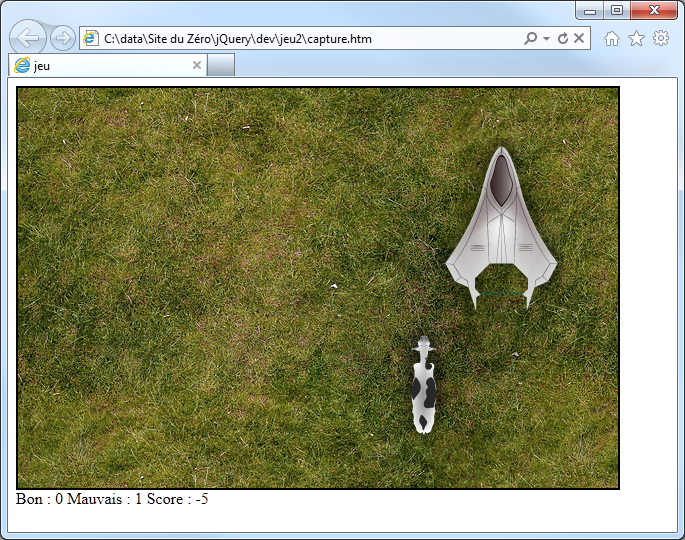Maximize the Internet Explorer window
This screenshot has width=685, height=540.
click(617, 10)
